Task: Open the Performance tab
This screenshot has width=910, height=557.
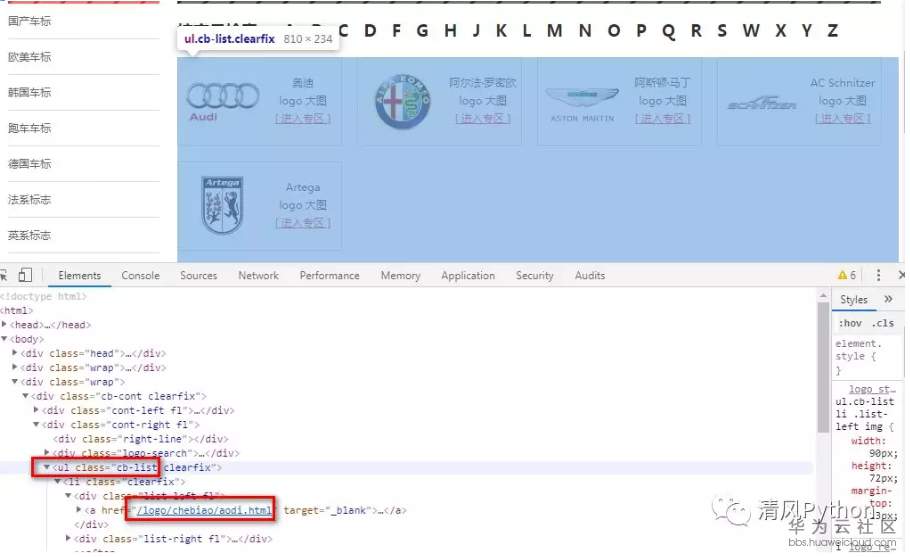Action: click(x=329, y=276)
